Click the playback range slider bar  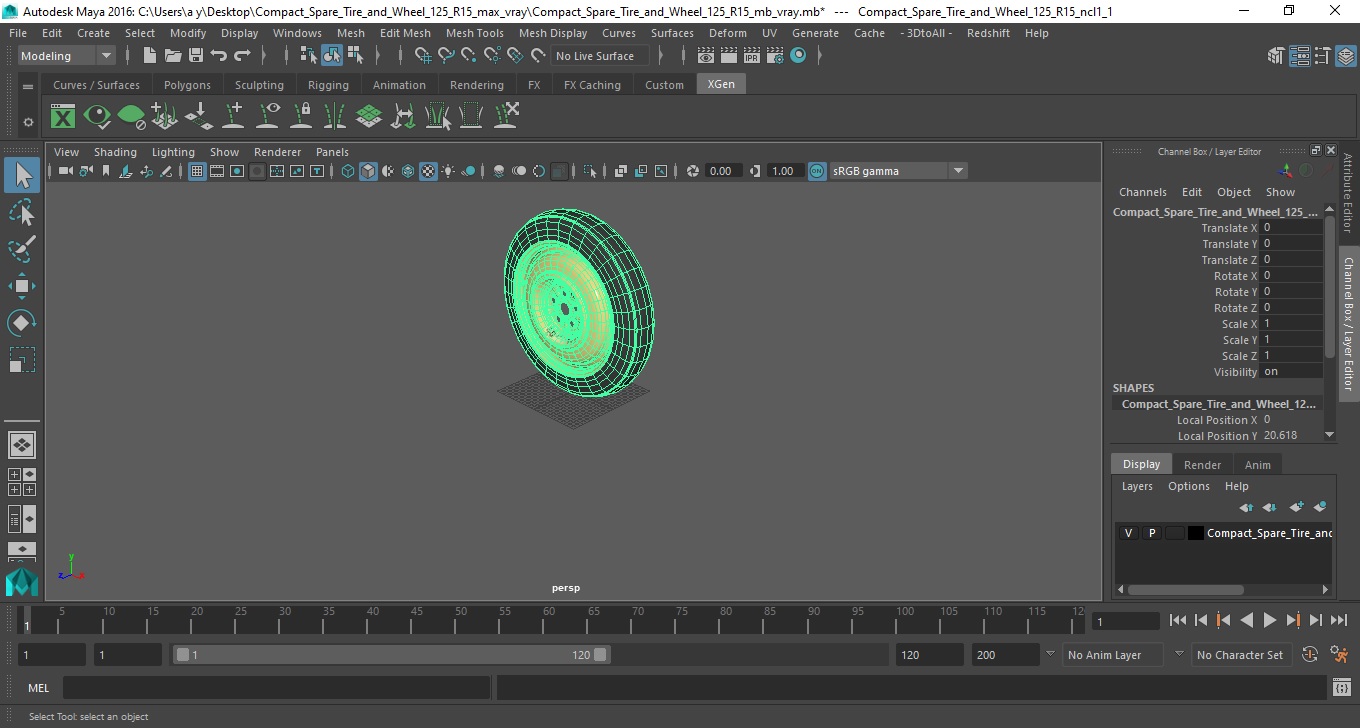tap(391, 655)
